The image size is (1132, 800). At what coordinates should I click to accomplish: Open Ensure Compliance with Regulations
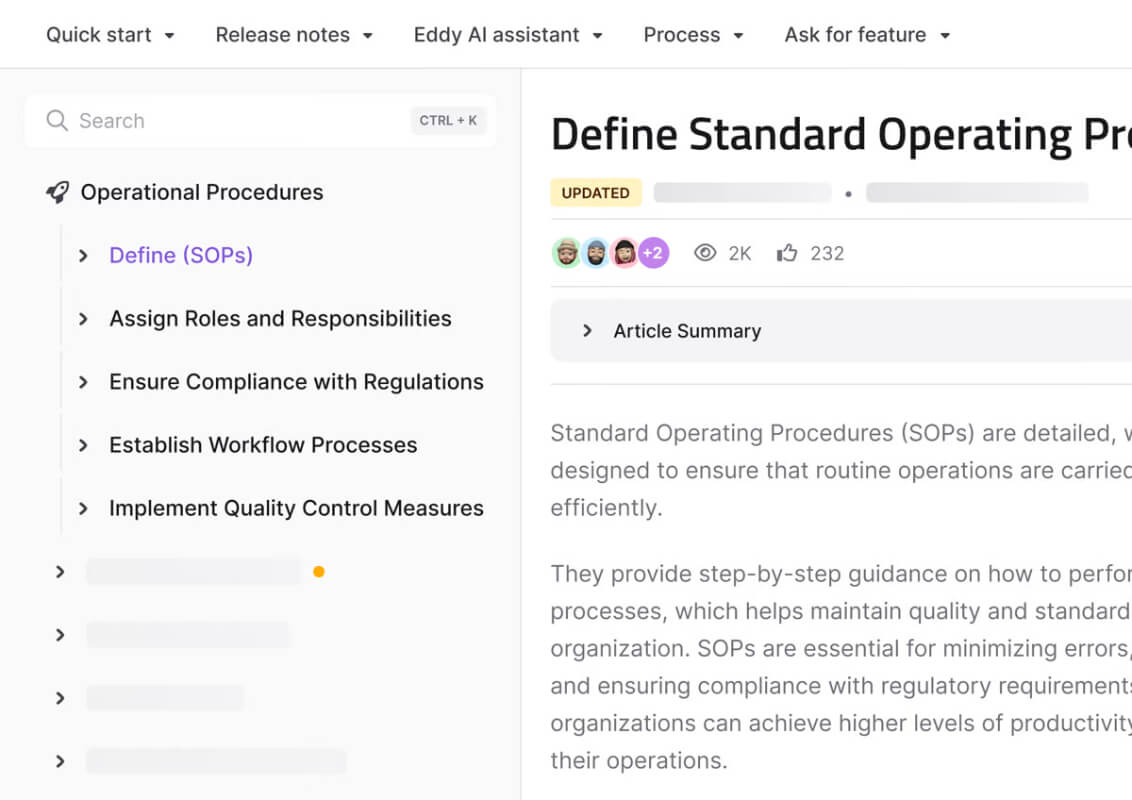tap(296, 381)
